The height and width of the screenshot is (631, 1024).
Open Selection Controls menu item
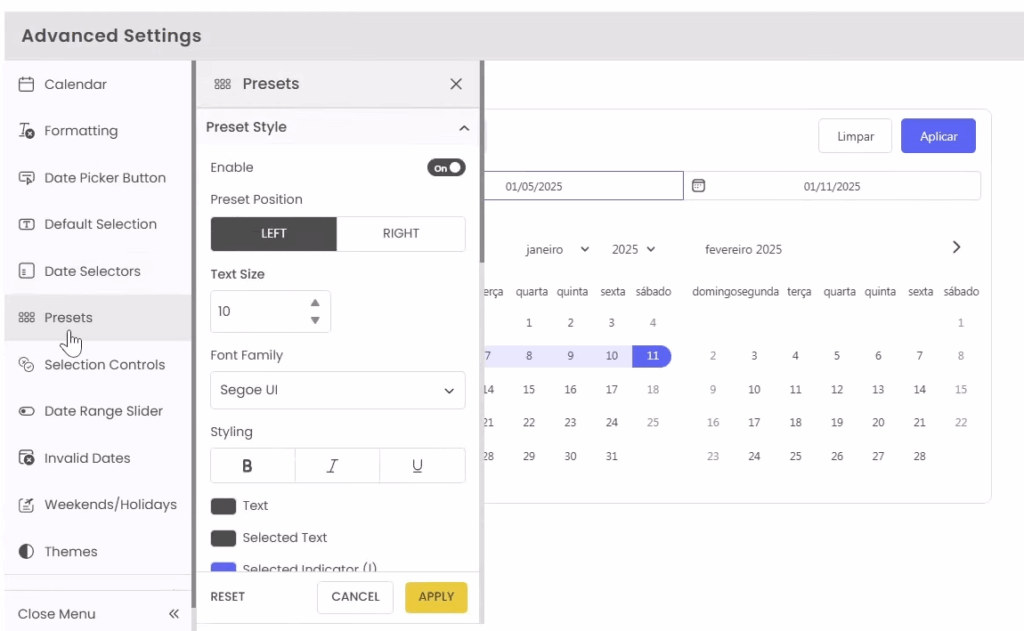point(98,364)
